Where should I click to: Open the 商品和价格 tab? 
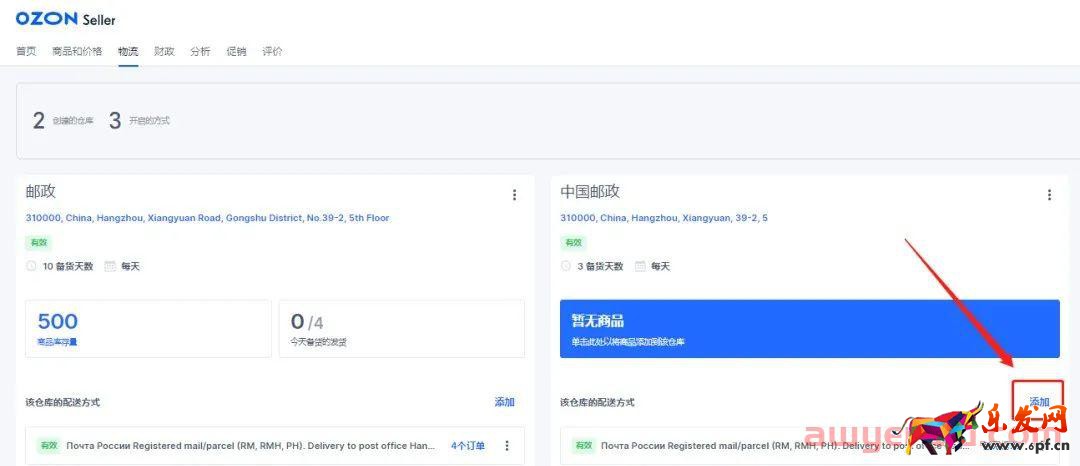(x=77, y=51)
